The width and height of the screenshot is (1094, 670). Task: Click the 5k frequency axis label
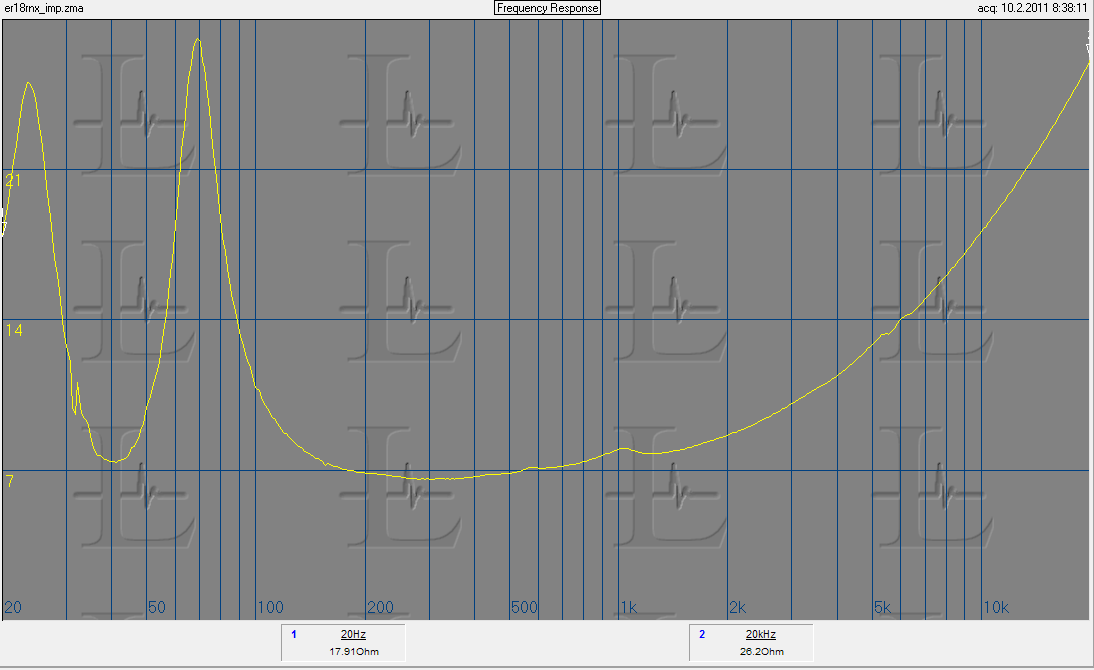[882, 608]
